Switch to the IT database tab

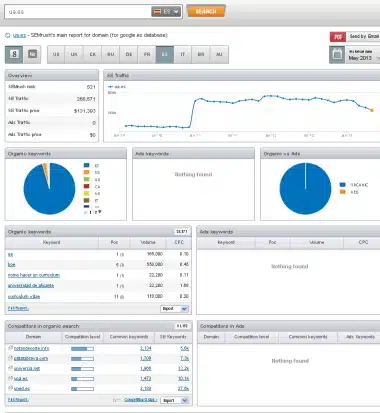(x=183, y=54)
